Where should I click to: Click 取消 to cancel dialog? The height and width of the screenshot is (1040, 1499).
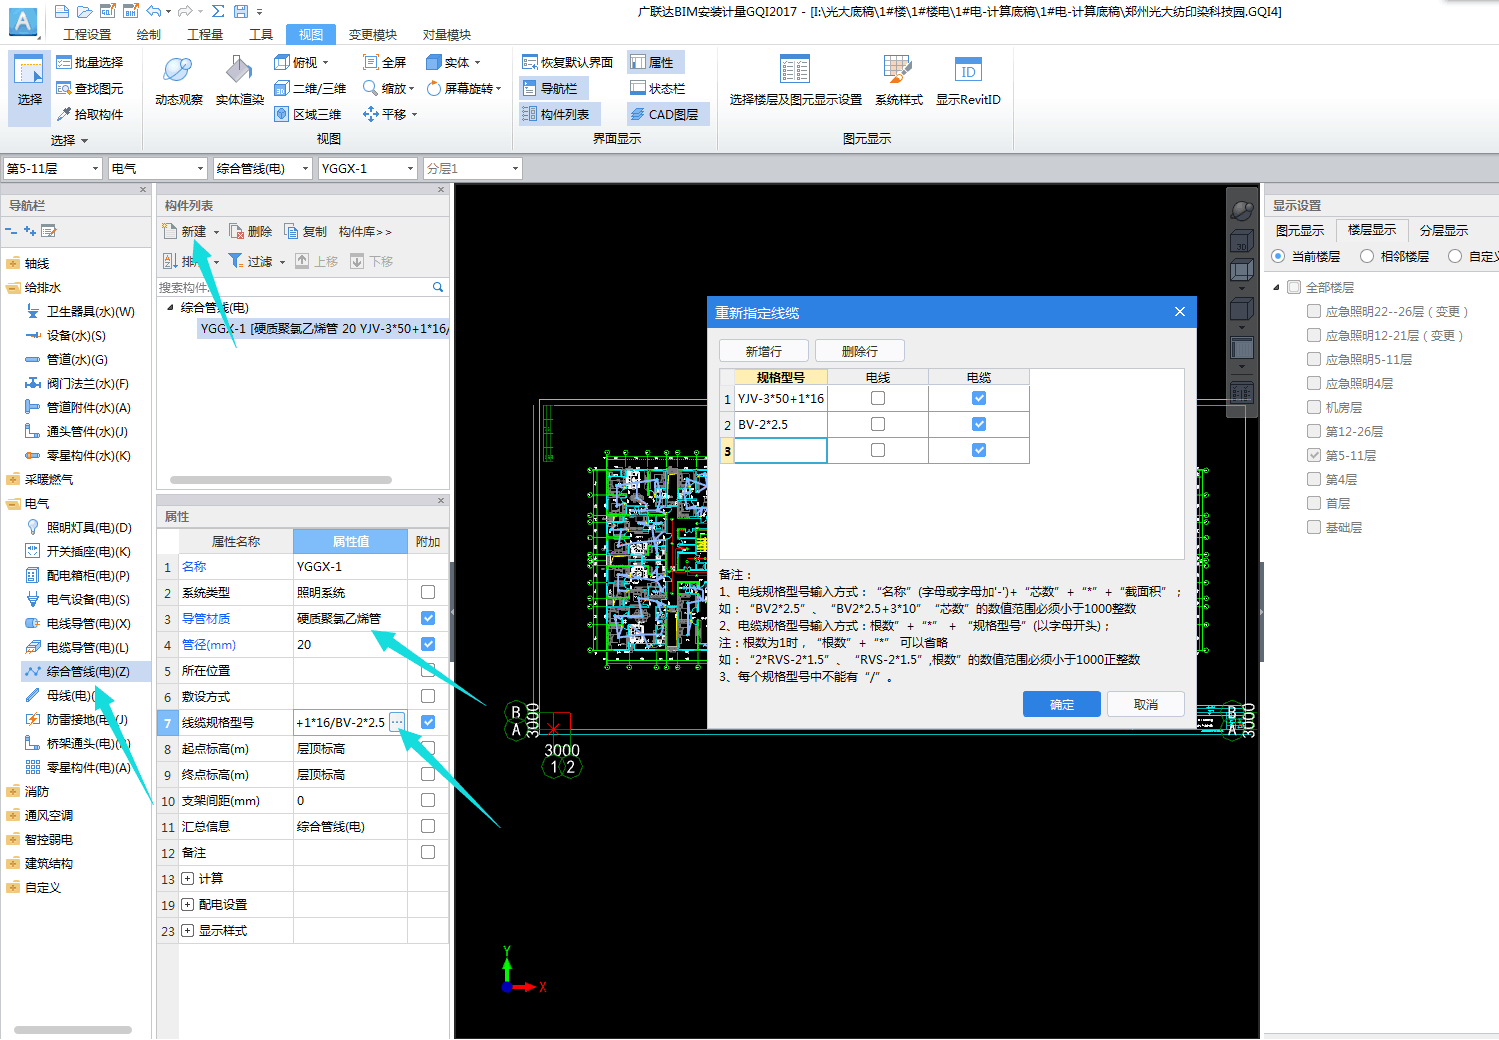[x=1146, y=704]
